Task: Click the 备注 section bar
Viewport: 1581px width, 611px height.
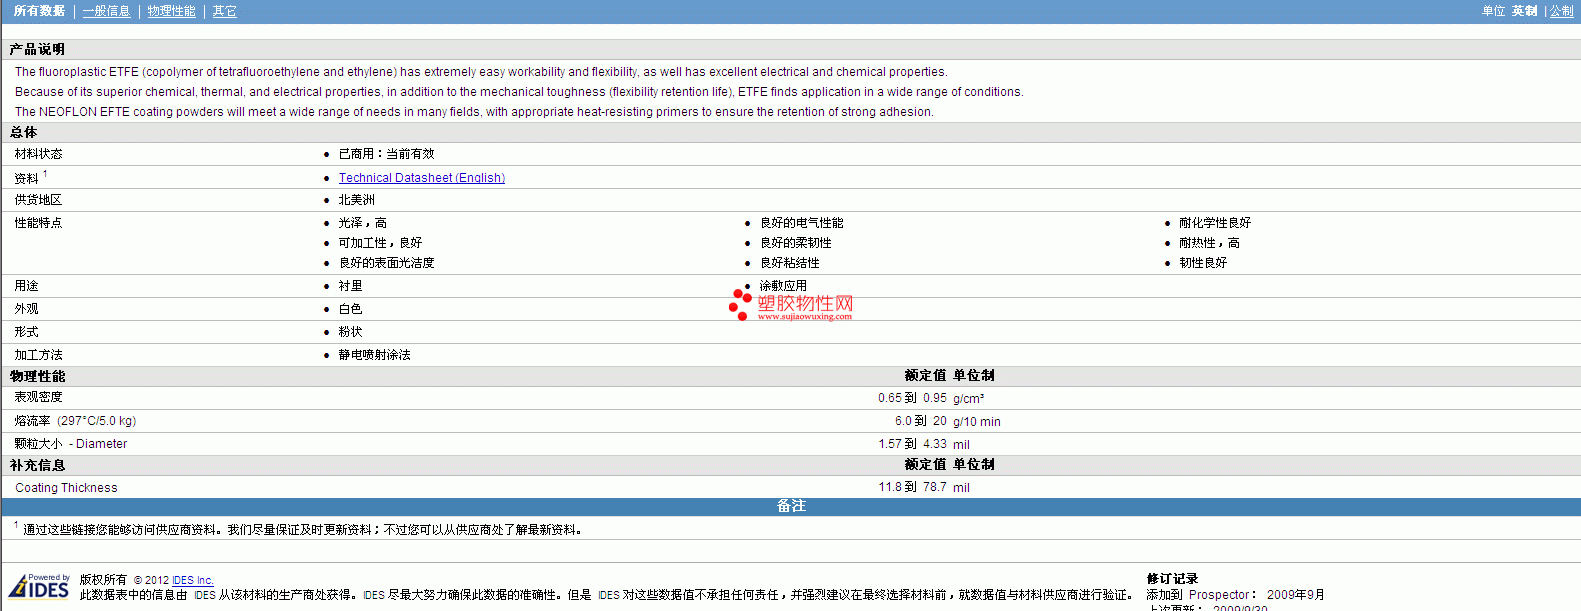Action: [x=791, y=506]
